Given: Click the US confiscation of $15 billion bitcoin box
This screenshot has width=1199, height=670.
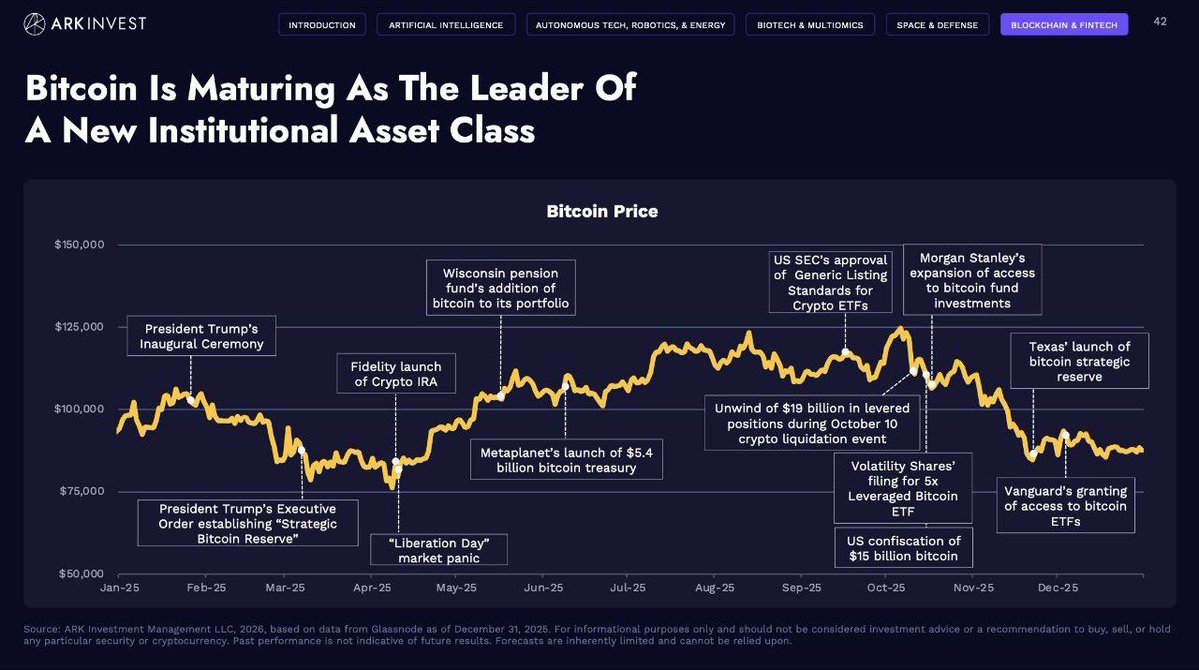Looking at the screenshot, I should point(903,548).
